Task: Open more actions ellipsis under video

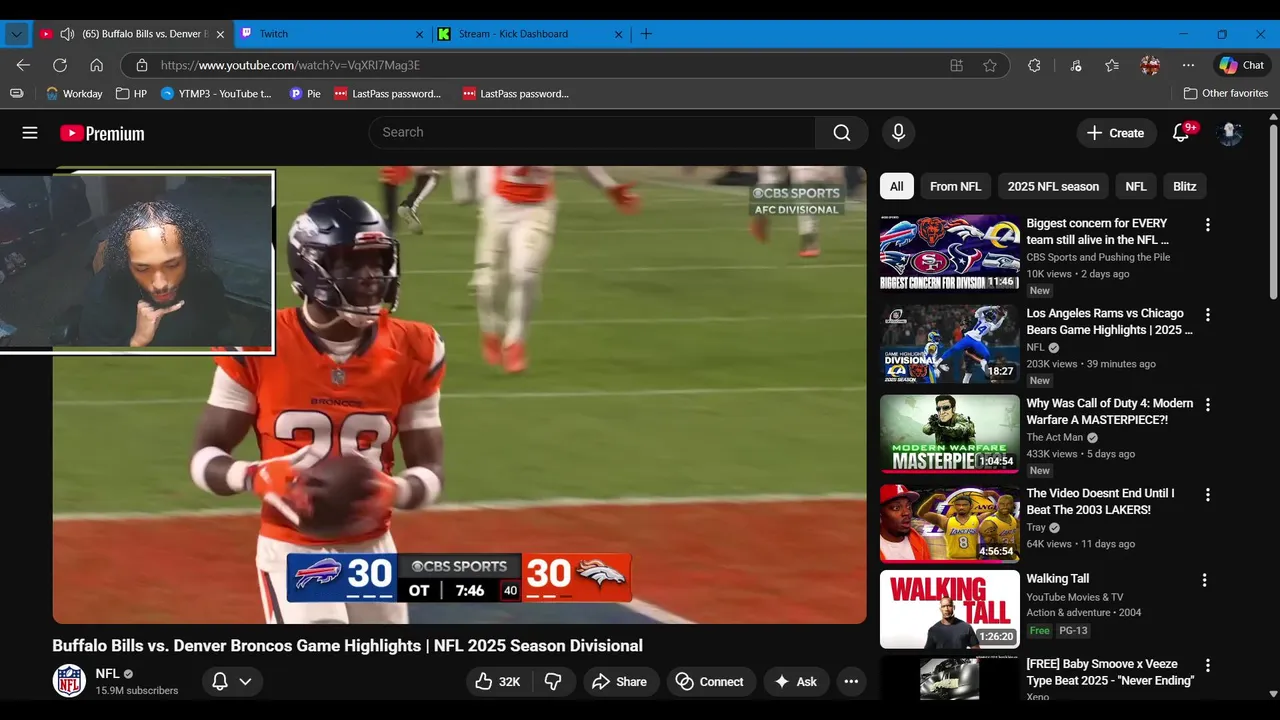Action: [851, 682]
